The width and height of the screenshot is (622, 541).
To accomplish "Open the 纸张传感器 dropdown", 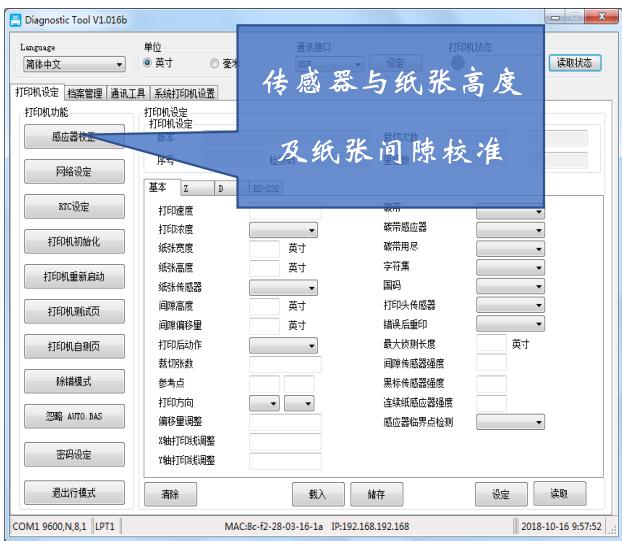I will 283,288.
